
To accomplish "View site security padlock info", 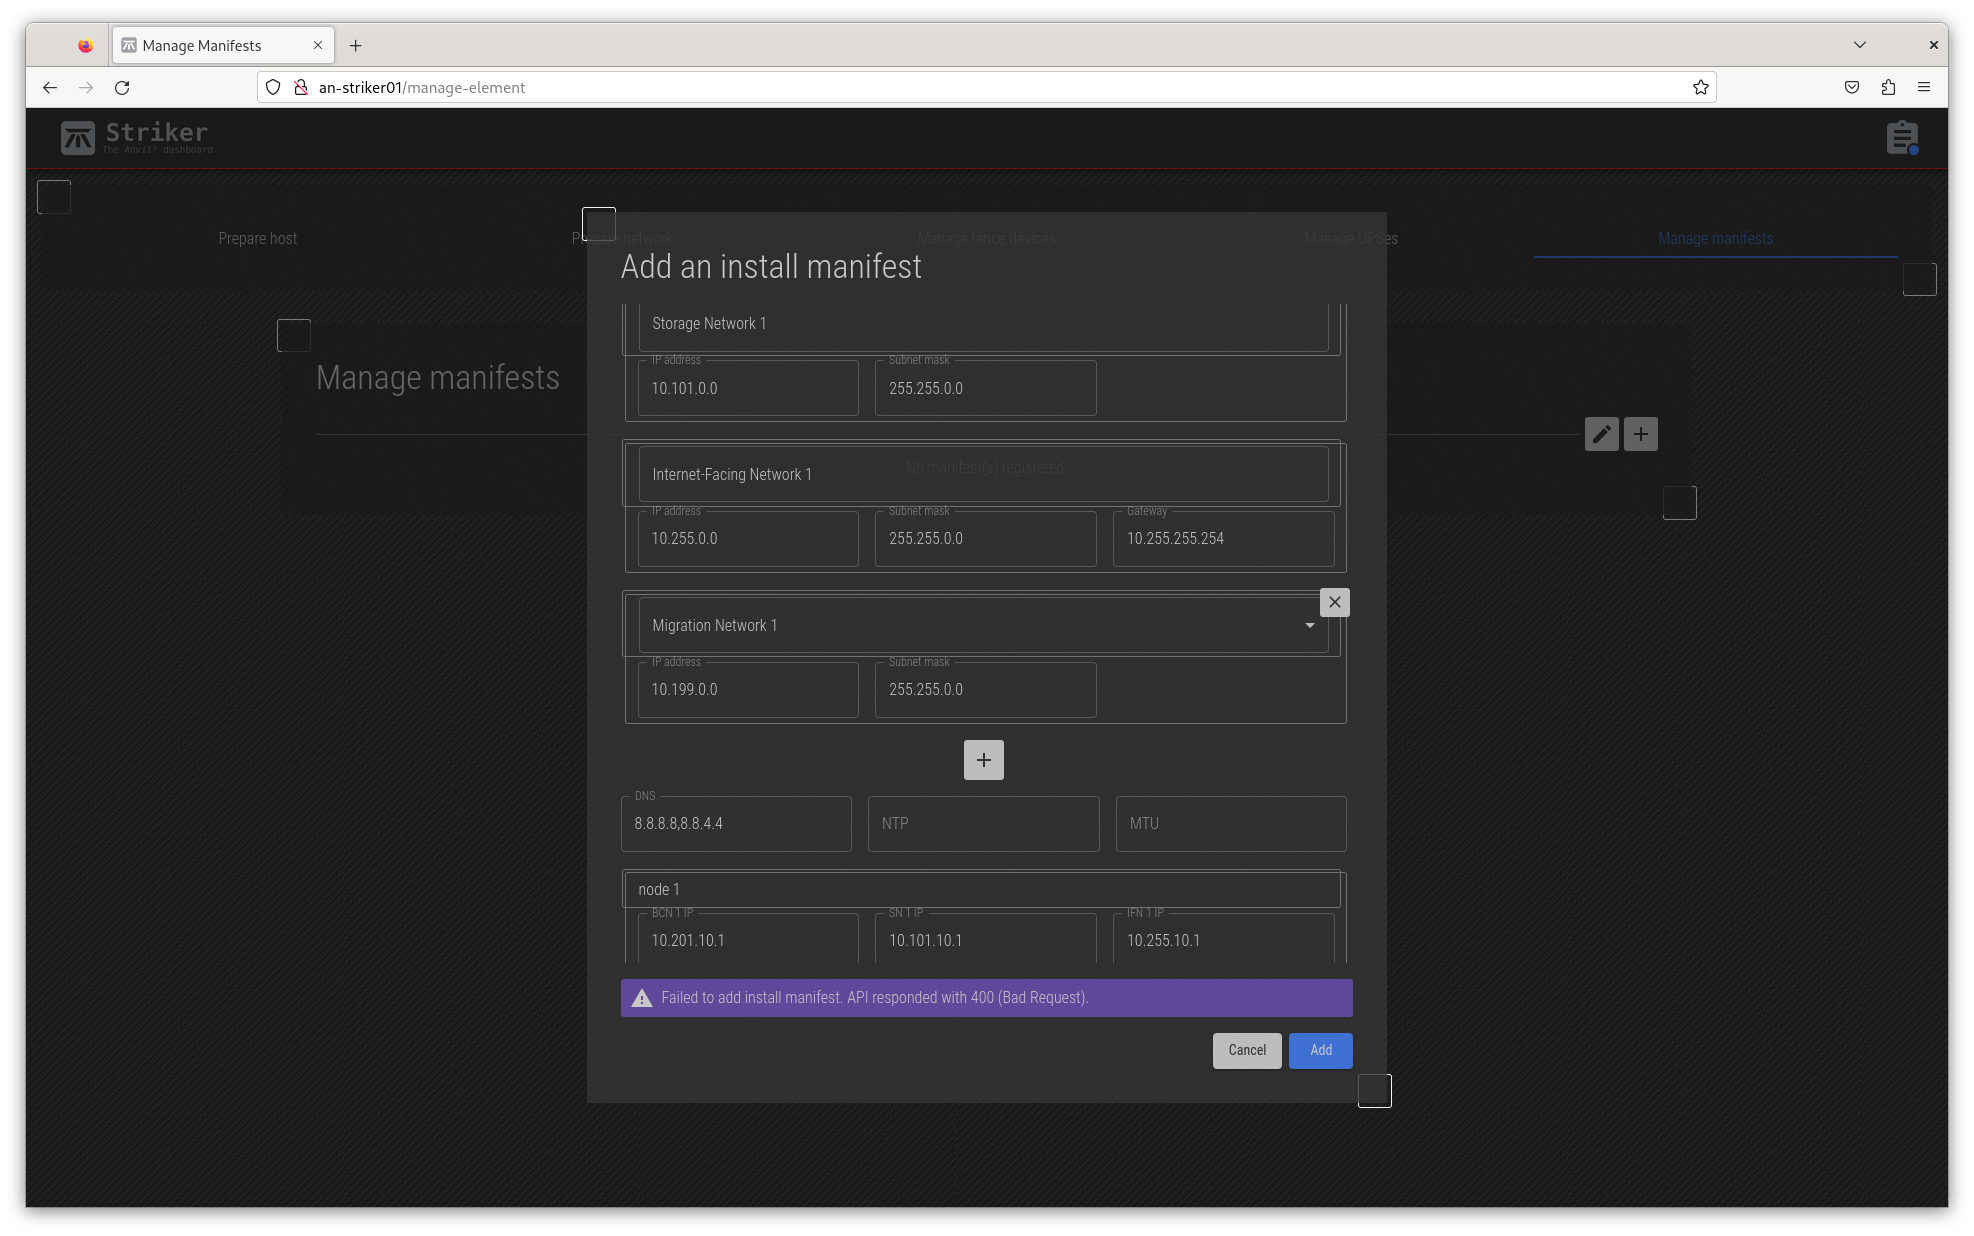I will 300,88.
